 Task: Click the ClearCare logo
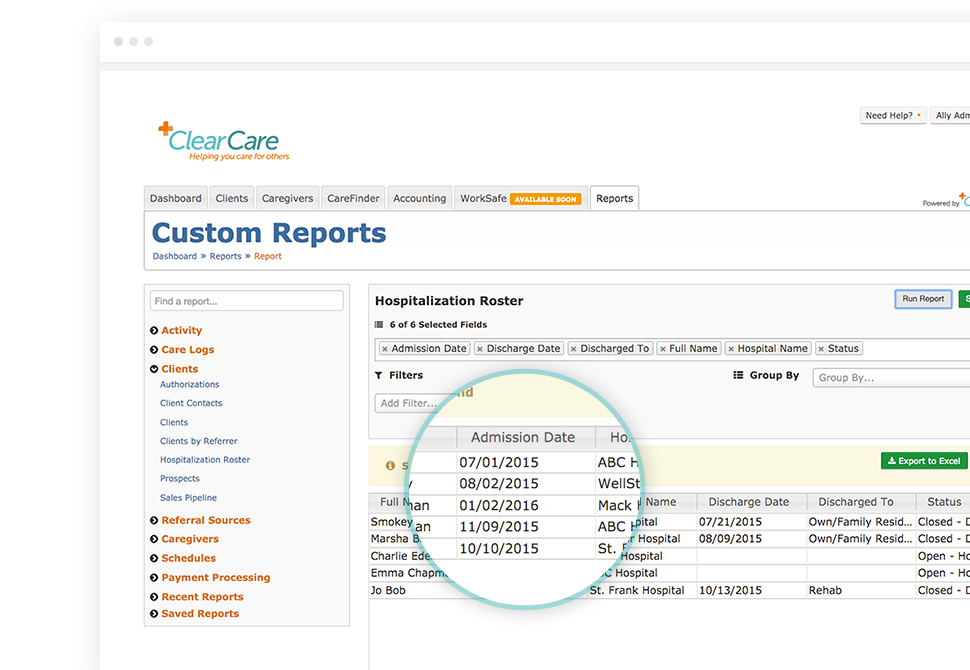click(224, 141)
